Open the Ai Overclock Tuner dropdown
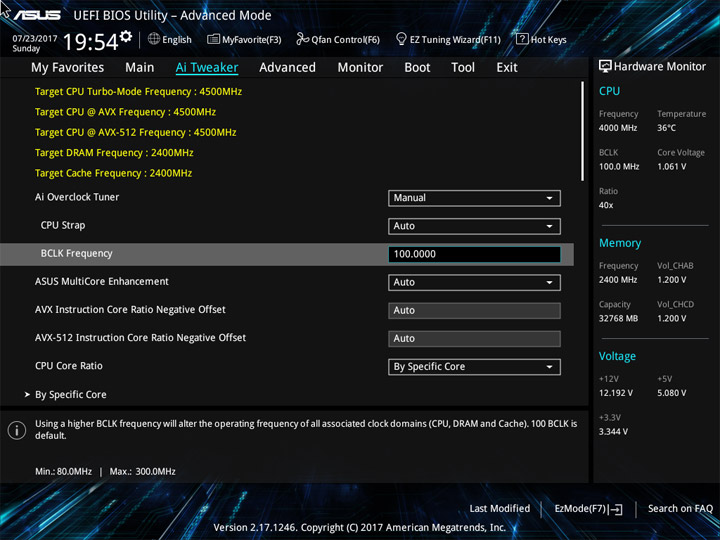The height and width of the screenshot is (540, 720). pyautogui.click(x=474, y=198)
